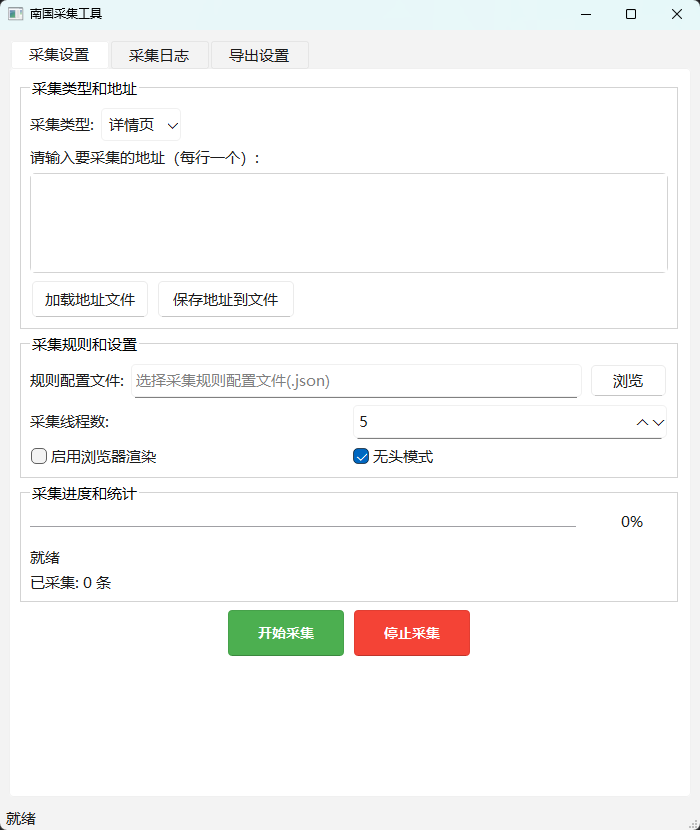Click the collection progress bar
Screen dimensions: 700x830
tap(303, 522)
